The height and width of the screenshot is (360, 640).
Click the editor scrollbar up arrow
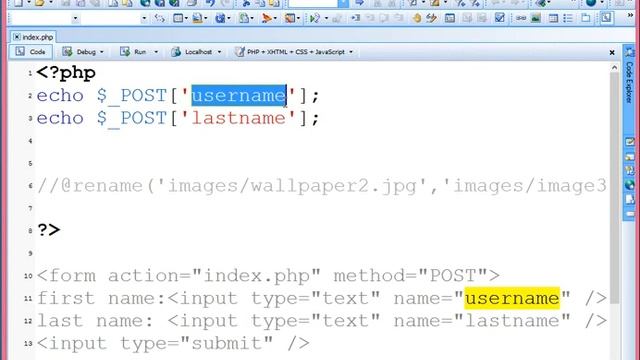point(614,68)
